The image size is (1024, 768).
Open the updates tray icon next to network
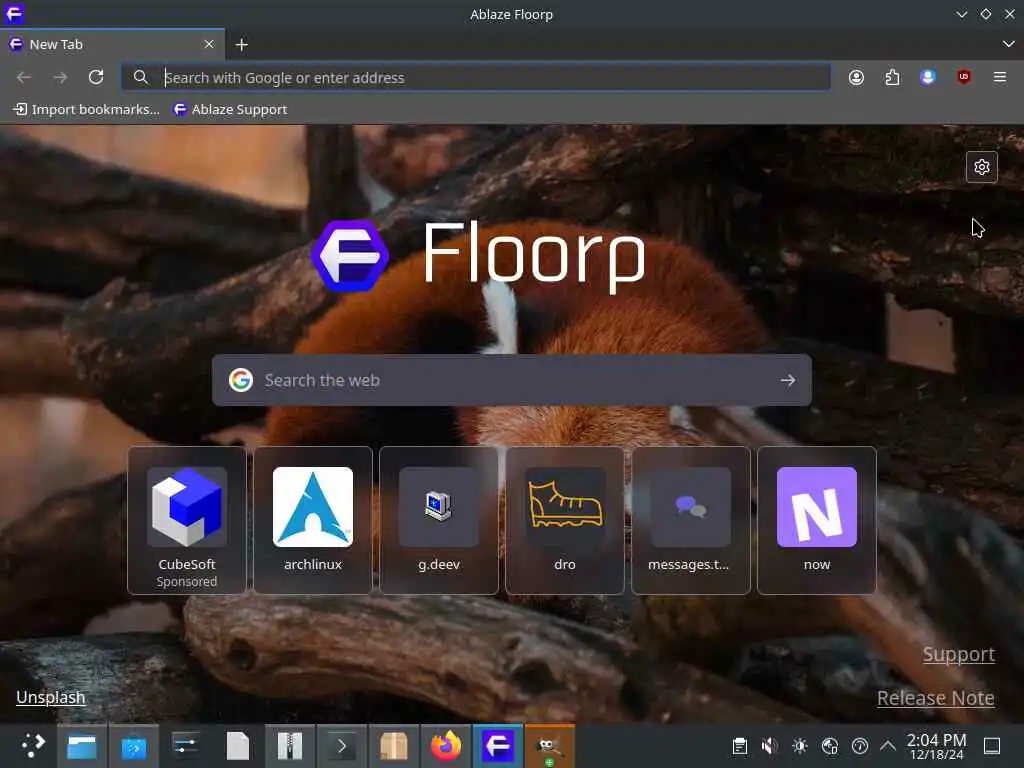point(859,746)
